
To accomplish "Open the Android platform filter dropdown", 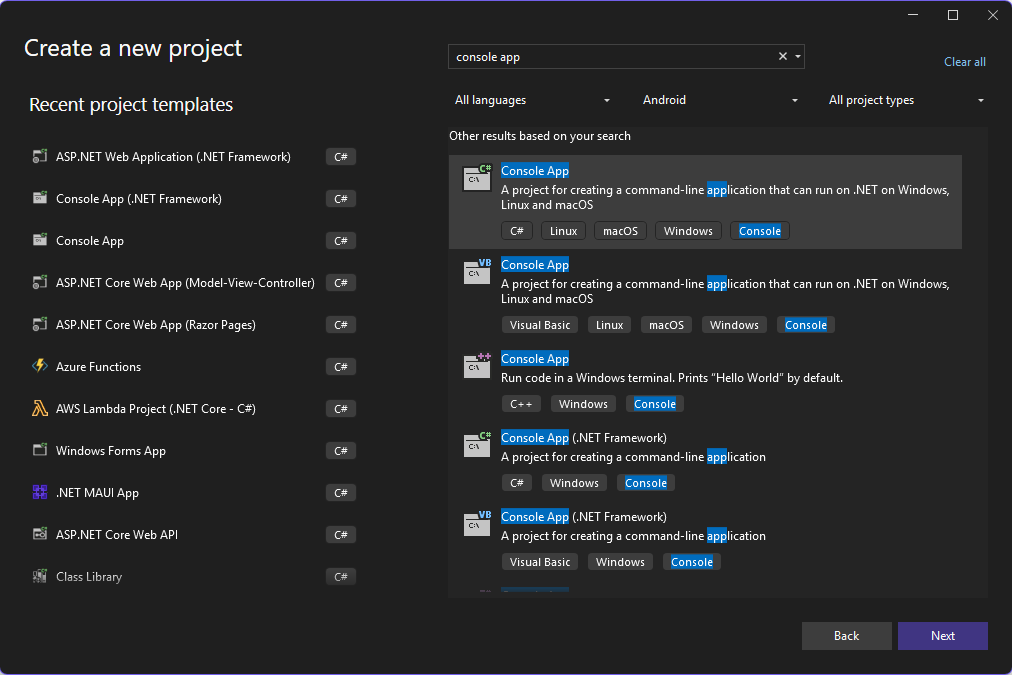I will 720,100.
